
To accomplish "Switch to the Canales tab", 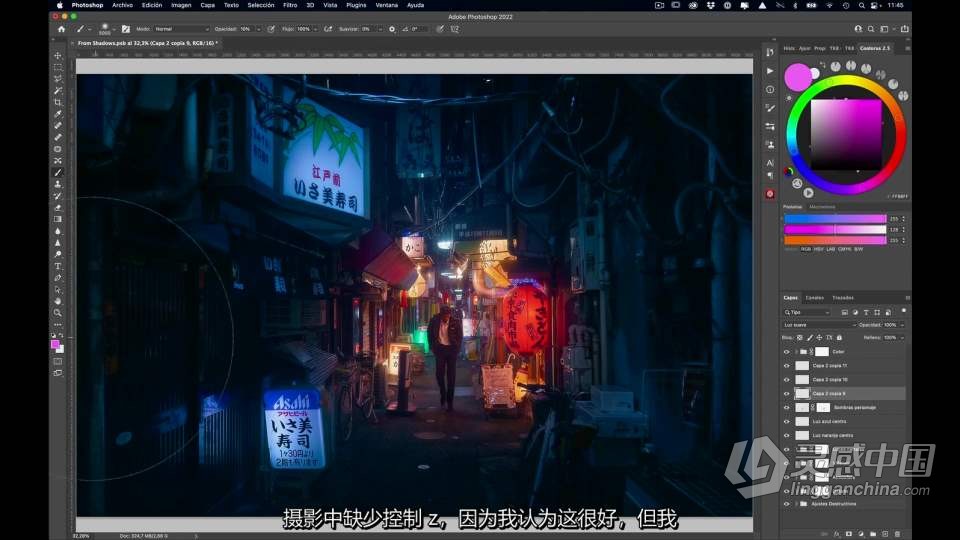I will (x=814, y=298).
